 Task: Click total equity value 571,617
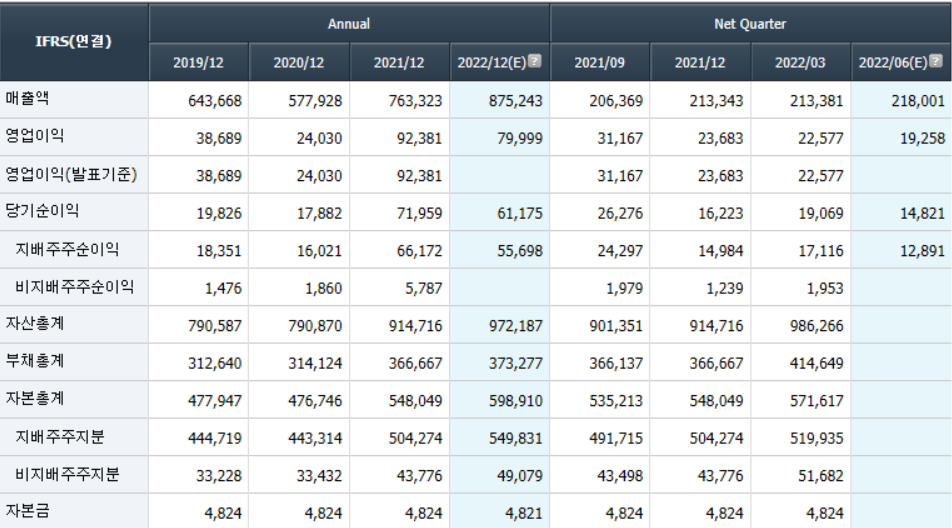[x=817, y=401]
